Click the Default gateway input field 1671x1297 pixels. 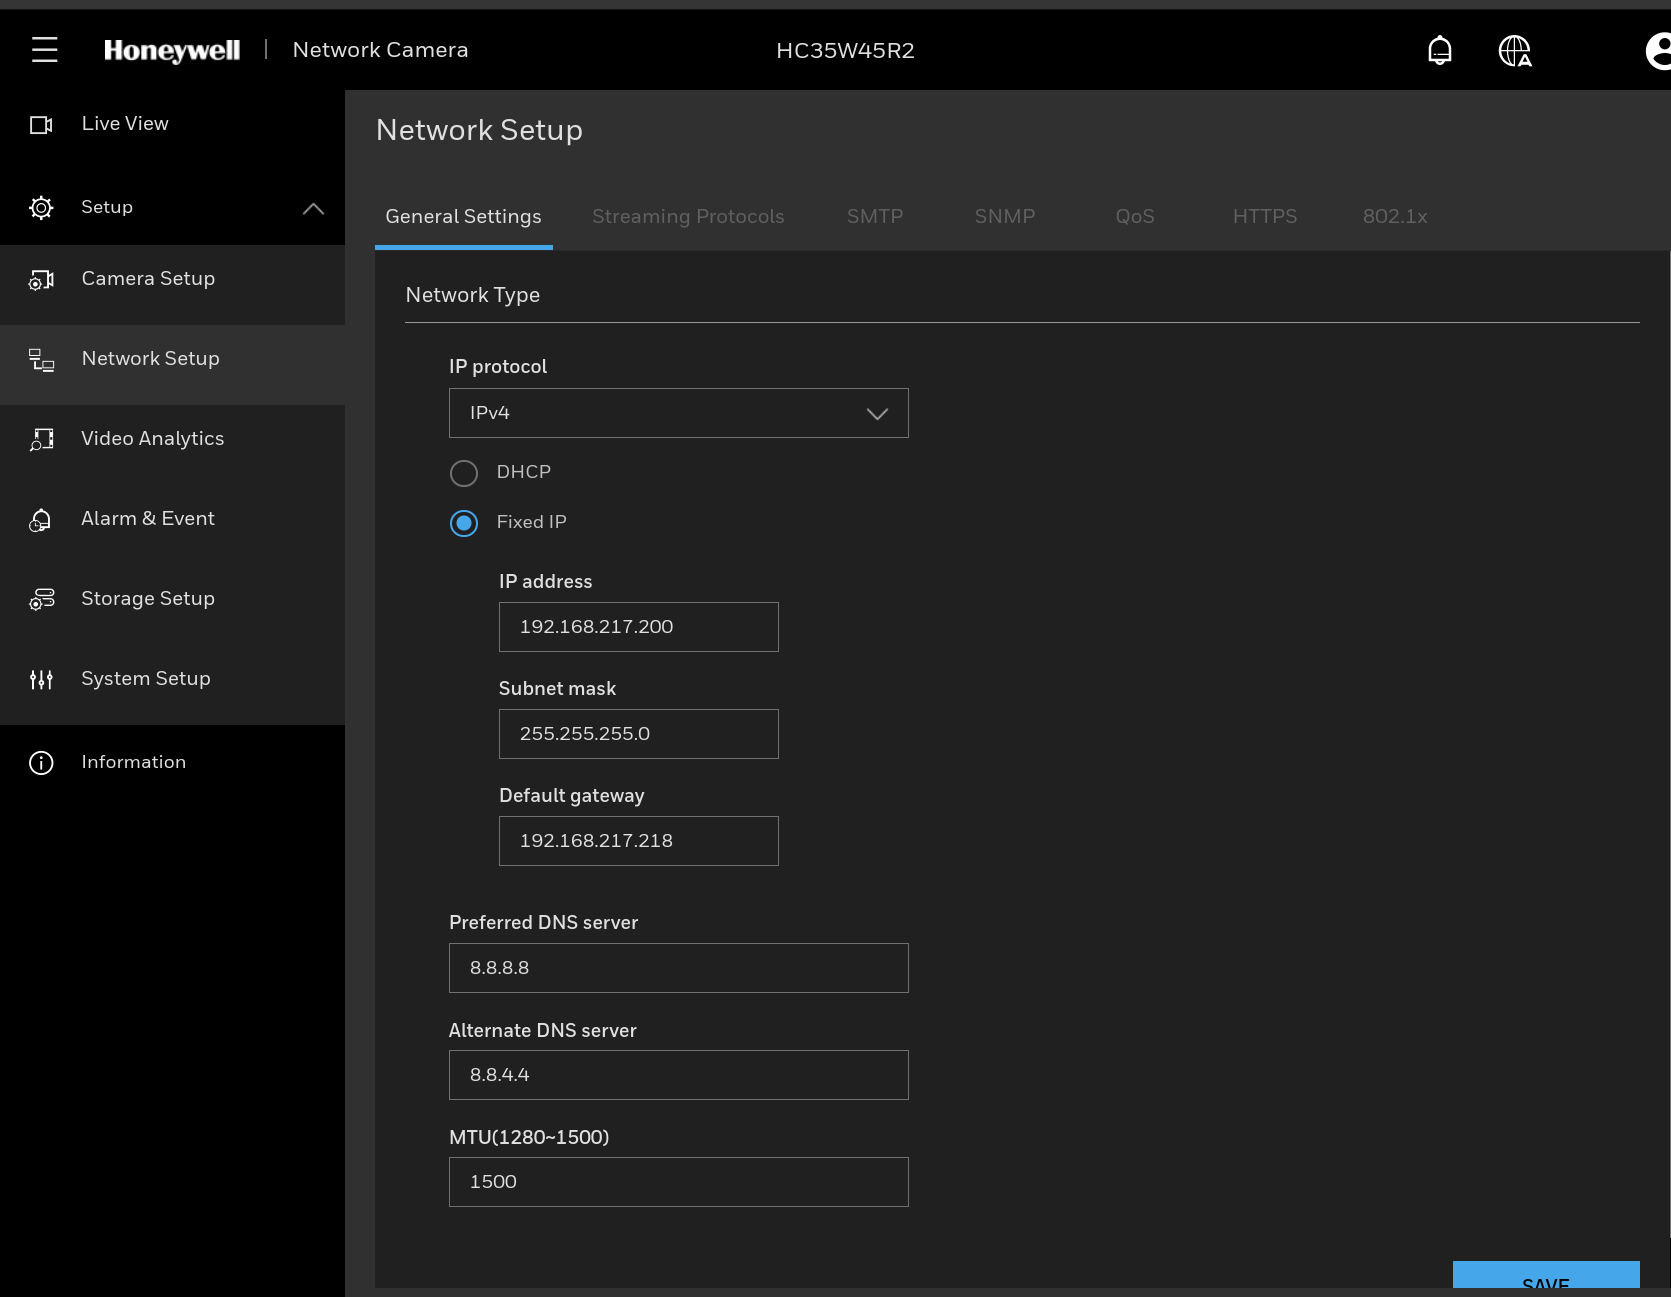click(638, 841)
